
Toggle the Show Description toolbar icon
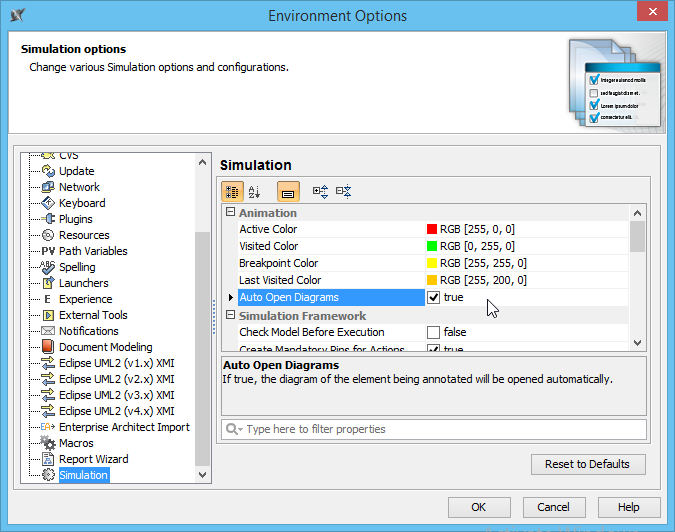[288, 192]
